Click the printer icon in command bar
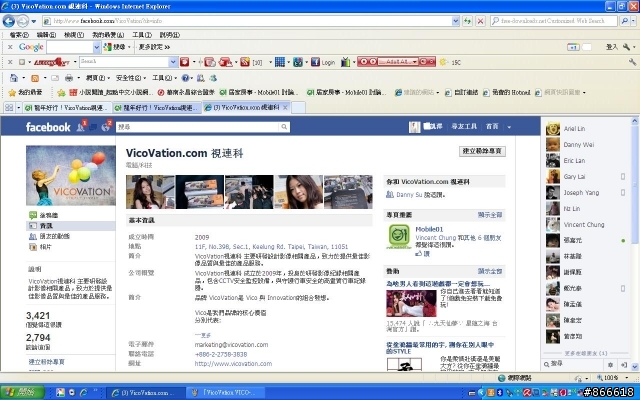 pyautogui.click(x=69, y=78)
